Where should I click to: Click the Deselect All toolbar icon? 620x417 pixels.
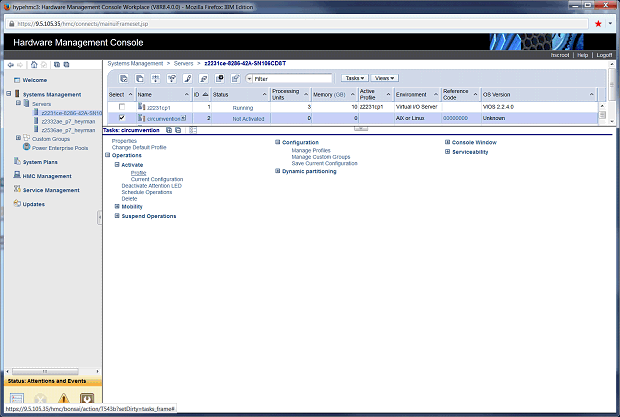[140, 79]
